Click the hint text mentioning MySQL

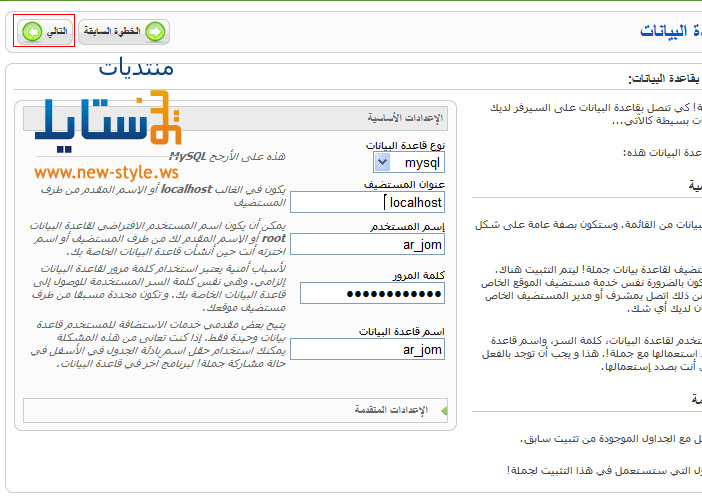point(227,156)
